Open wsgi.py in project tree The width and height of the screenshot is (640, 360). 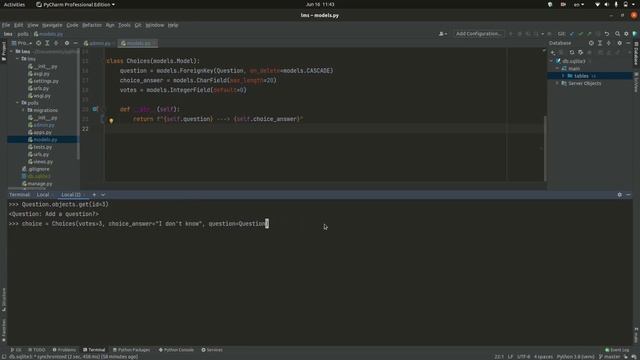(39, 96)
